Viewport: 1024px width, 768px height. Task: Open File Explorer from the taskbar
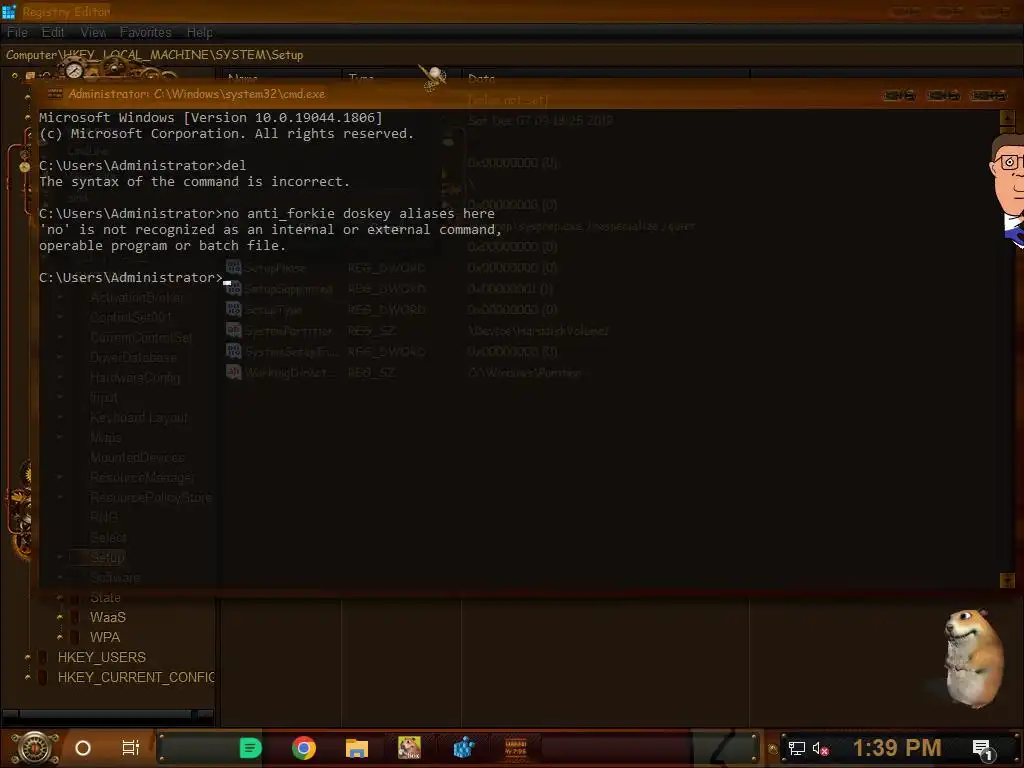[357, 748]
